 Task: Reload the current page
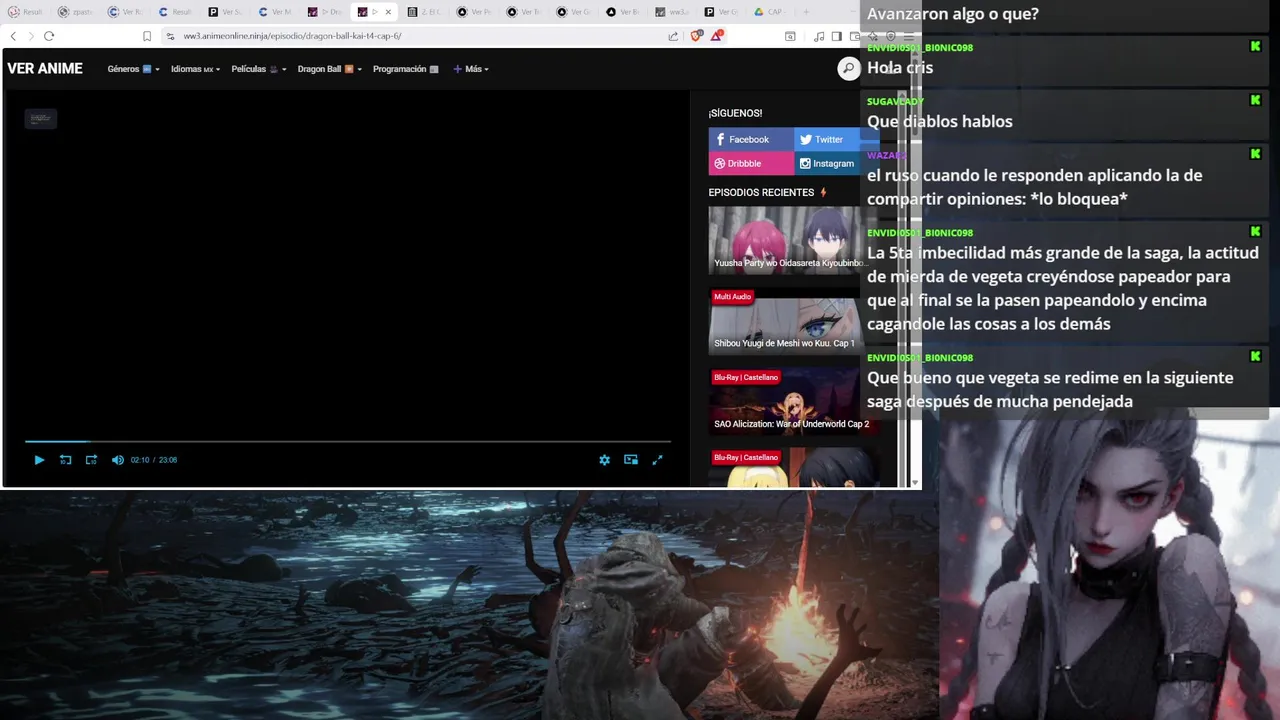pyautogui.click(x=48, y=36)
